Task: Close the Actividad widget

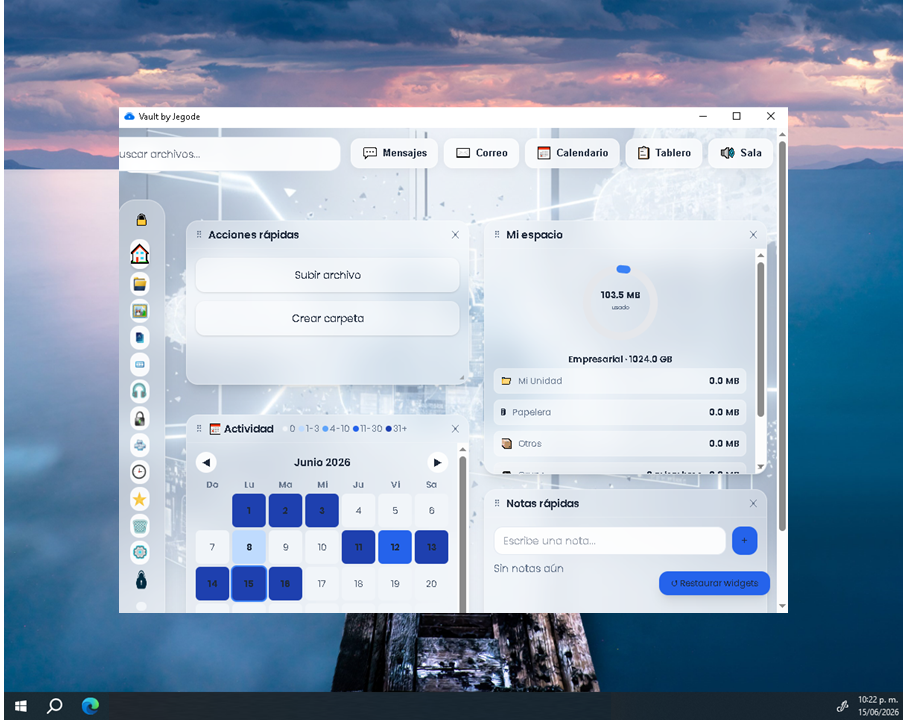Action: pyautogui.click(x=455, y=429)
